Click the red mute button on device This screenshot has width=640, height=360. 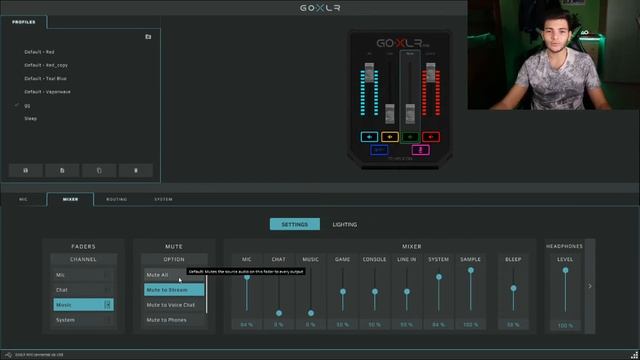[431, 137]
